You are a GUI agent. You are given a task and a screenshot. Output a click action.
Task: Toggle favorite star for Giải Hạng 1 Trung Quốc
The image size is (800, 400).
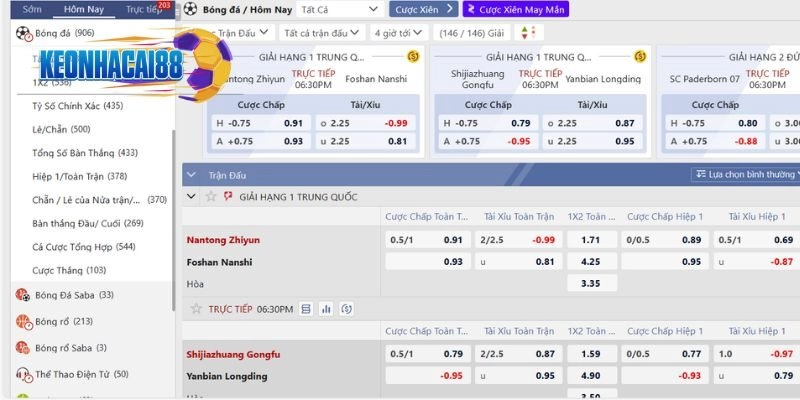pos(211,197)
